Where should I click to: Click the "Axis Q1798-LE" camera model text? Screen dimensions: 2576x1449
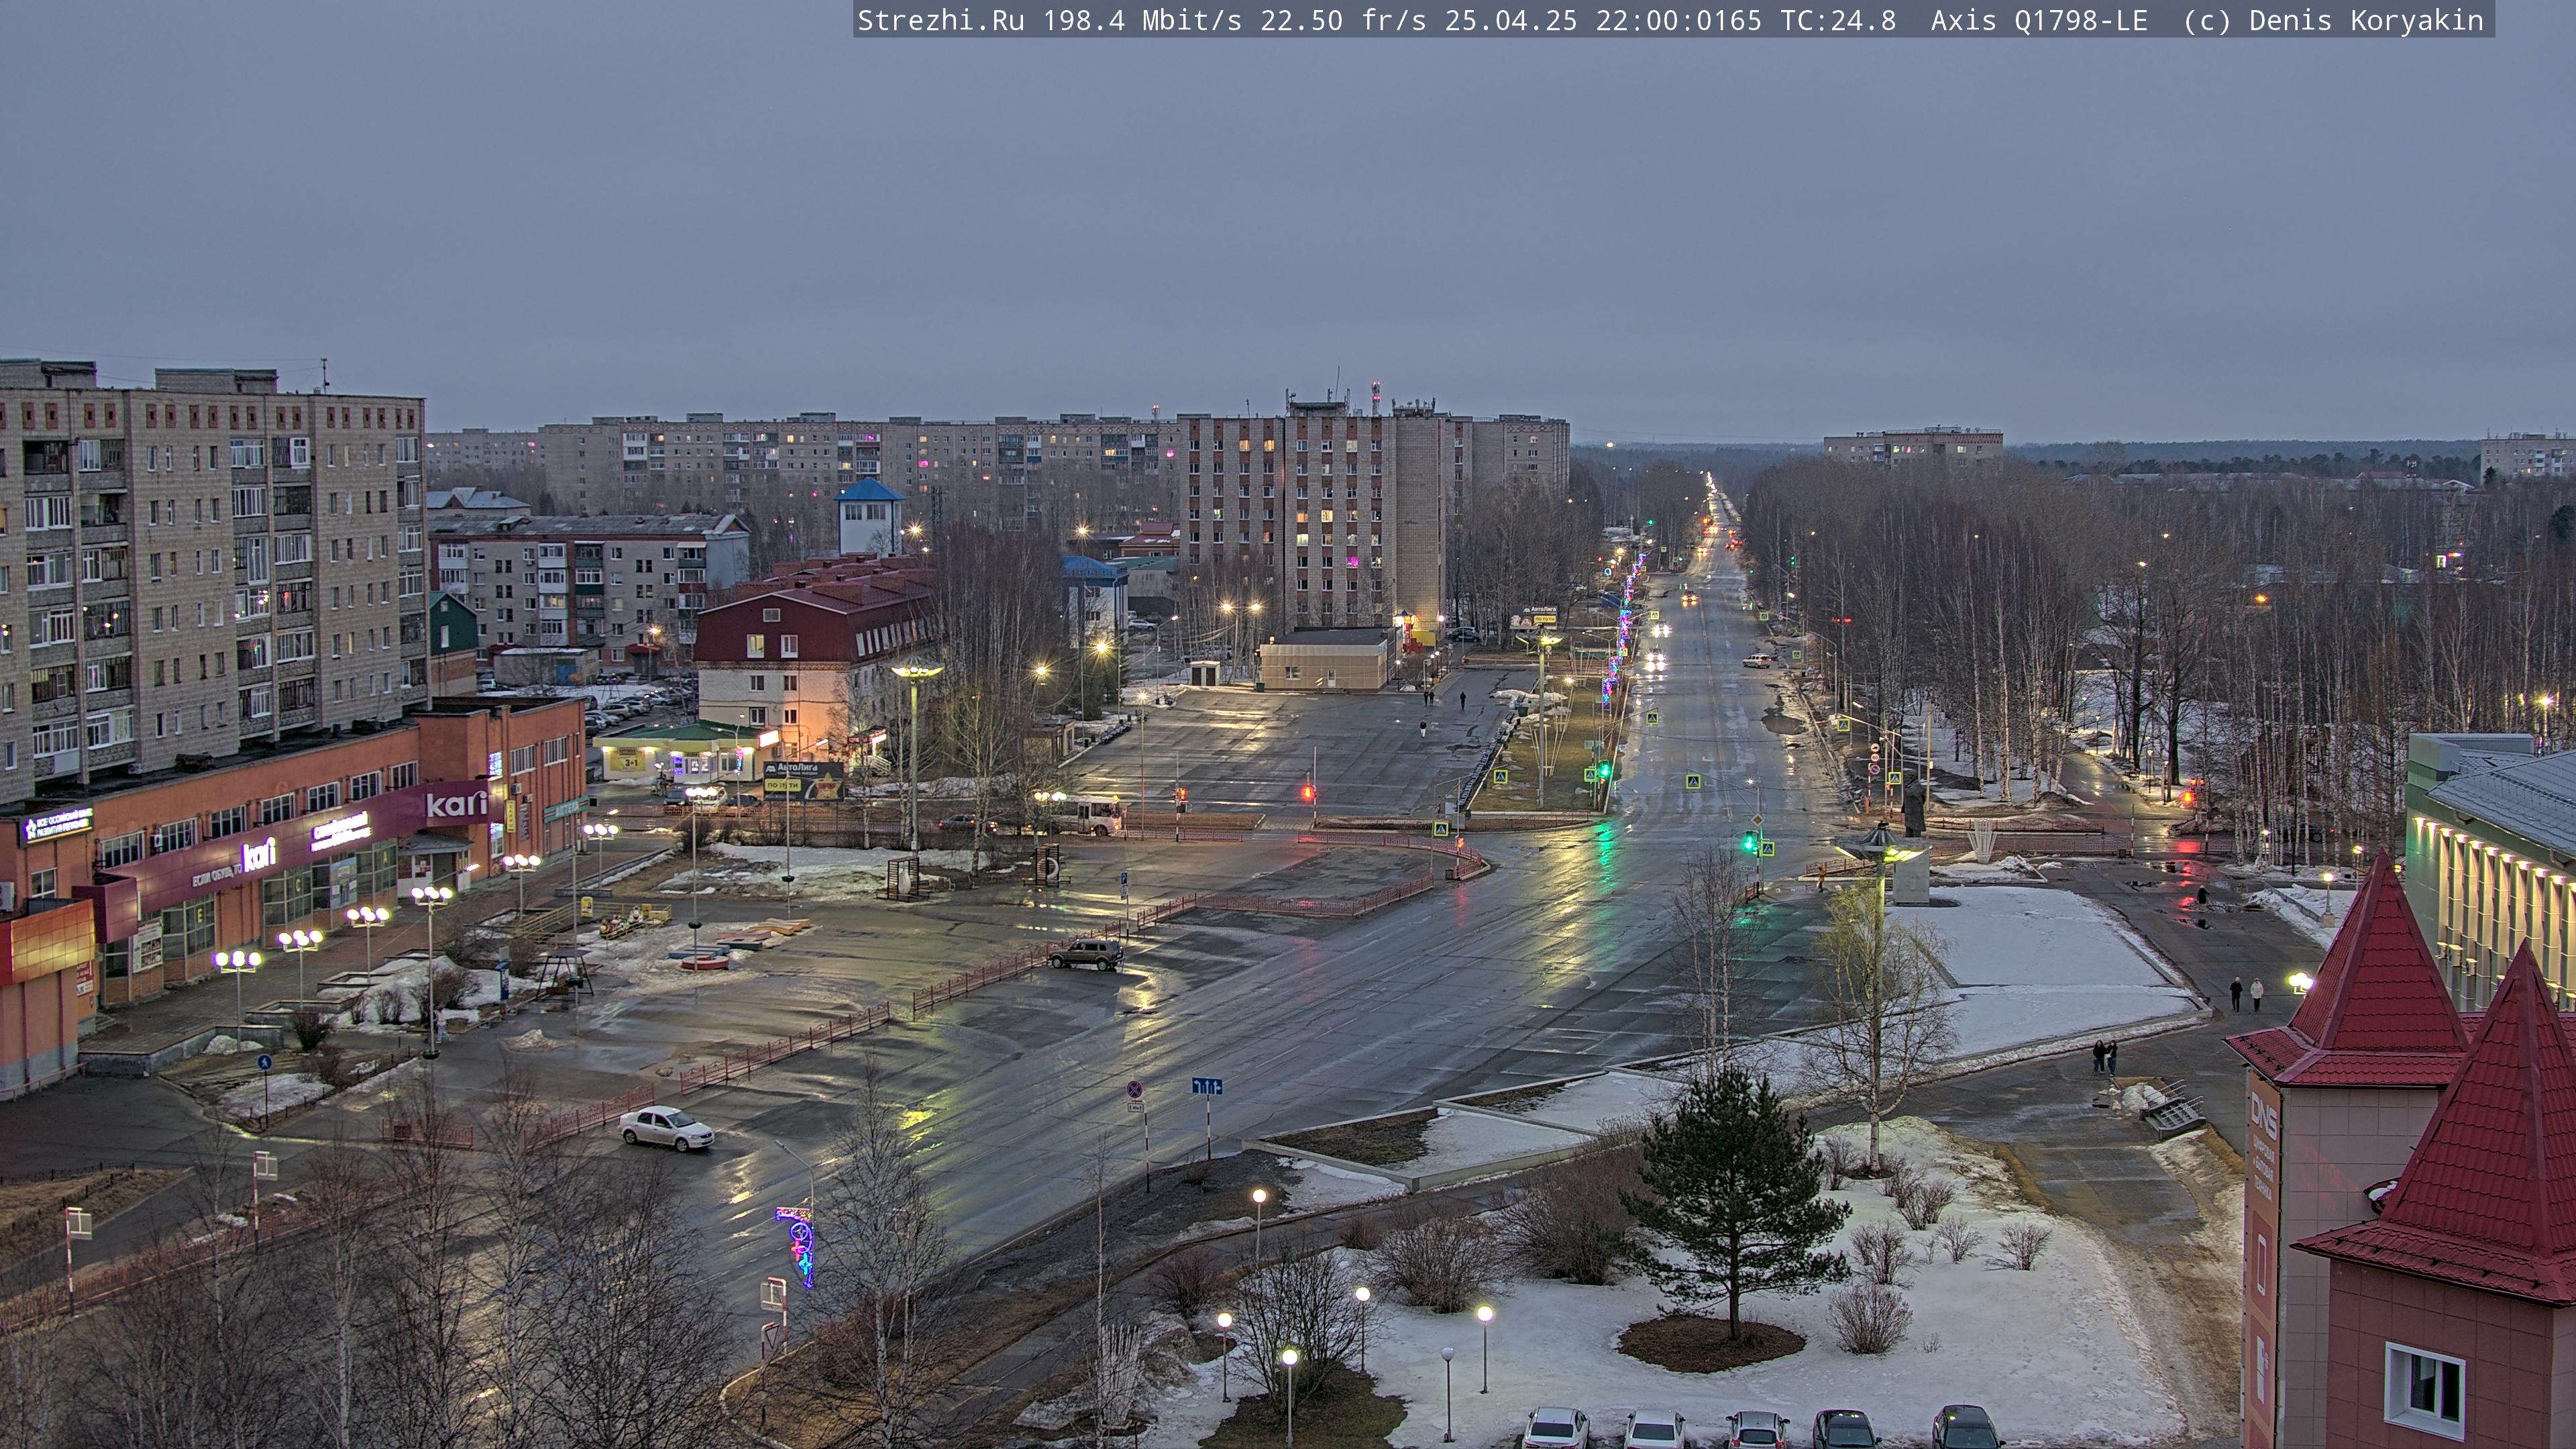click(2039, 20)
